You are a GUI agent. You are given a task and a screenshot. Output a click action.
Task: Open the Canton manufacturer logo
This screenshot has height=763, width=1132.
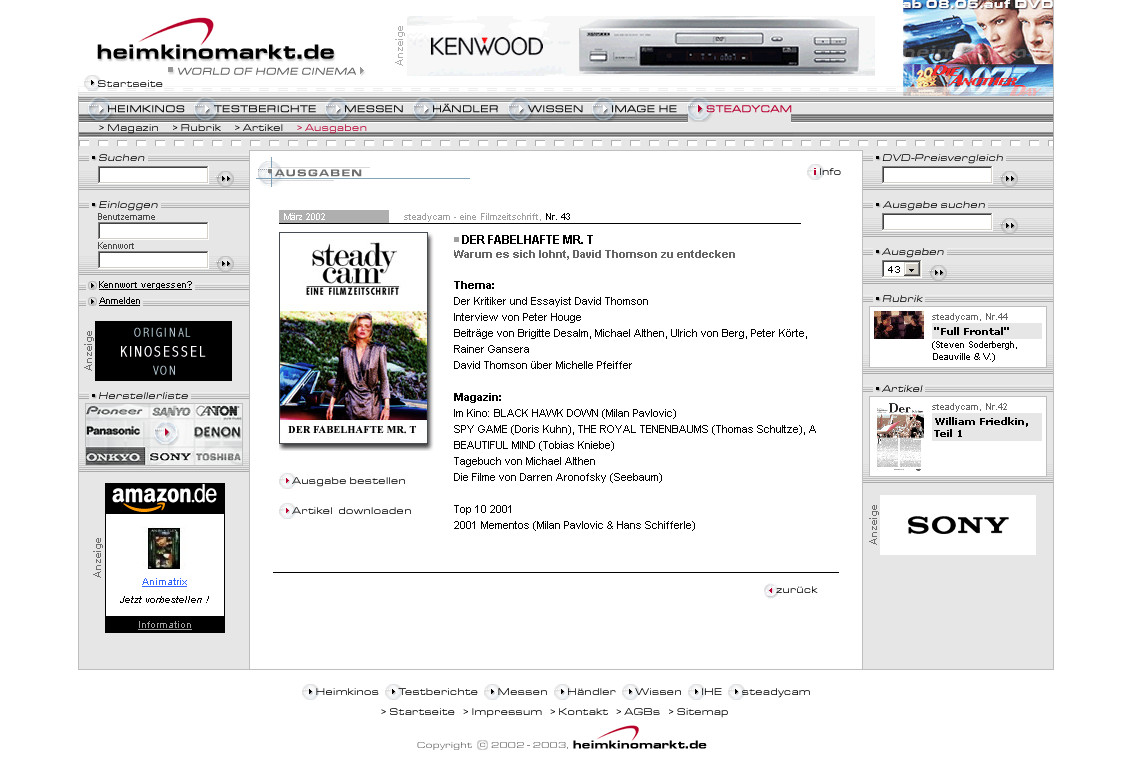pos(218,411)
